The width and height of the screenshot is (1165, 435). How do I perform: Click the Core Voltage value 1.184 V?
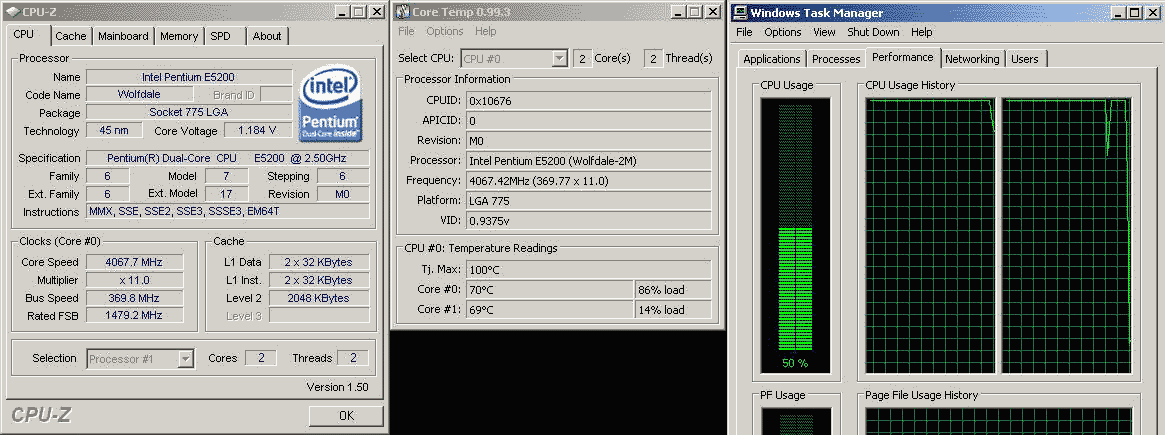(x=256, y=130)
